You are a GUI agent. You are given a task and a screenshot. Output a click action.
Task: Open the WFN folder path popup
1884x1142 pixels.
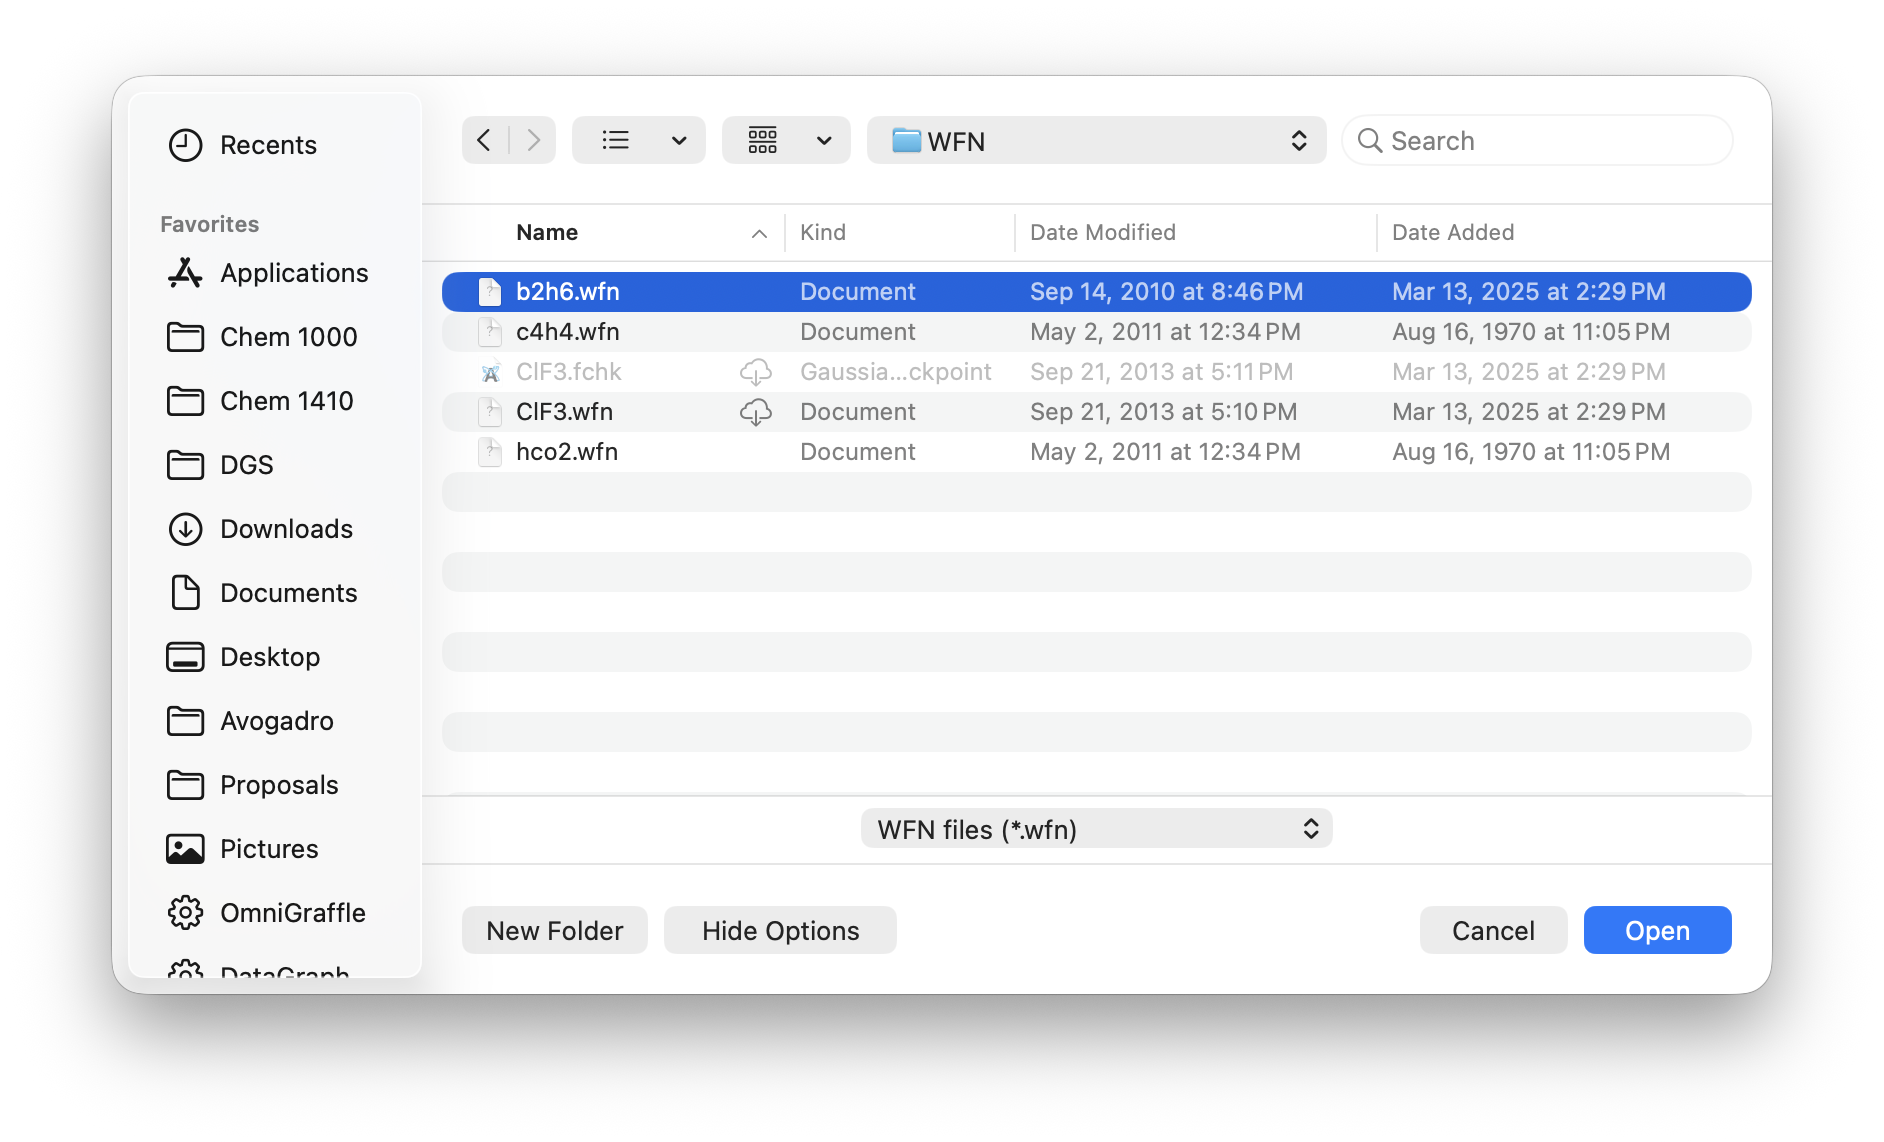click(1096, 140)
